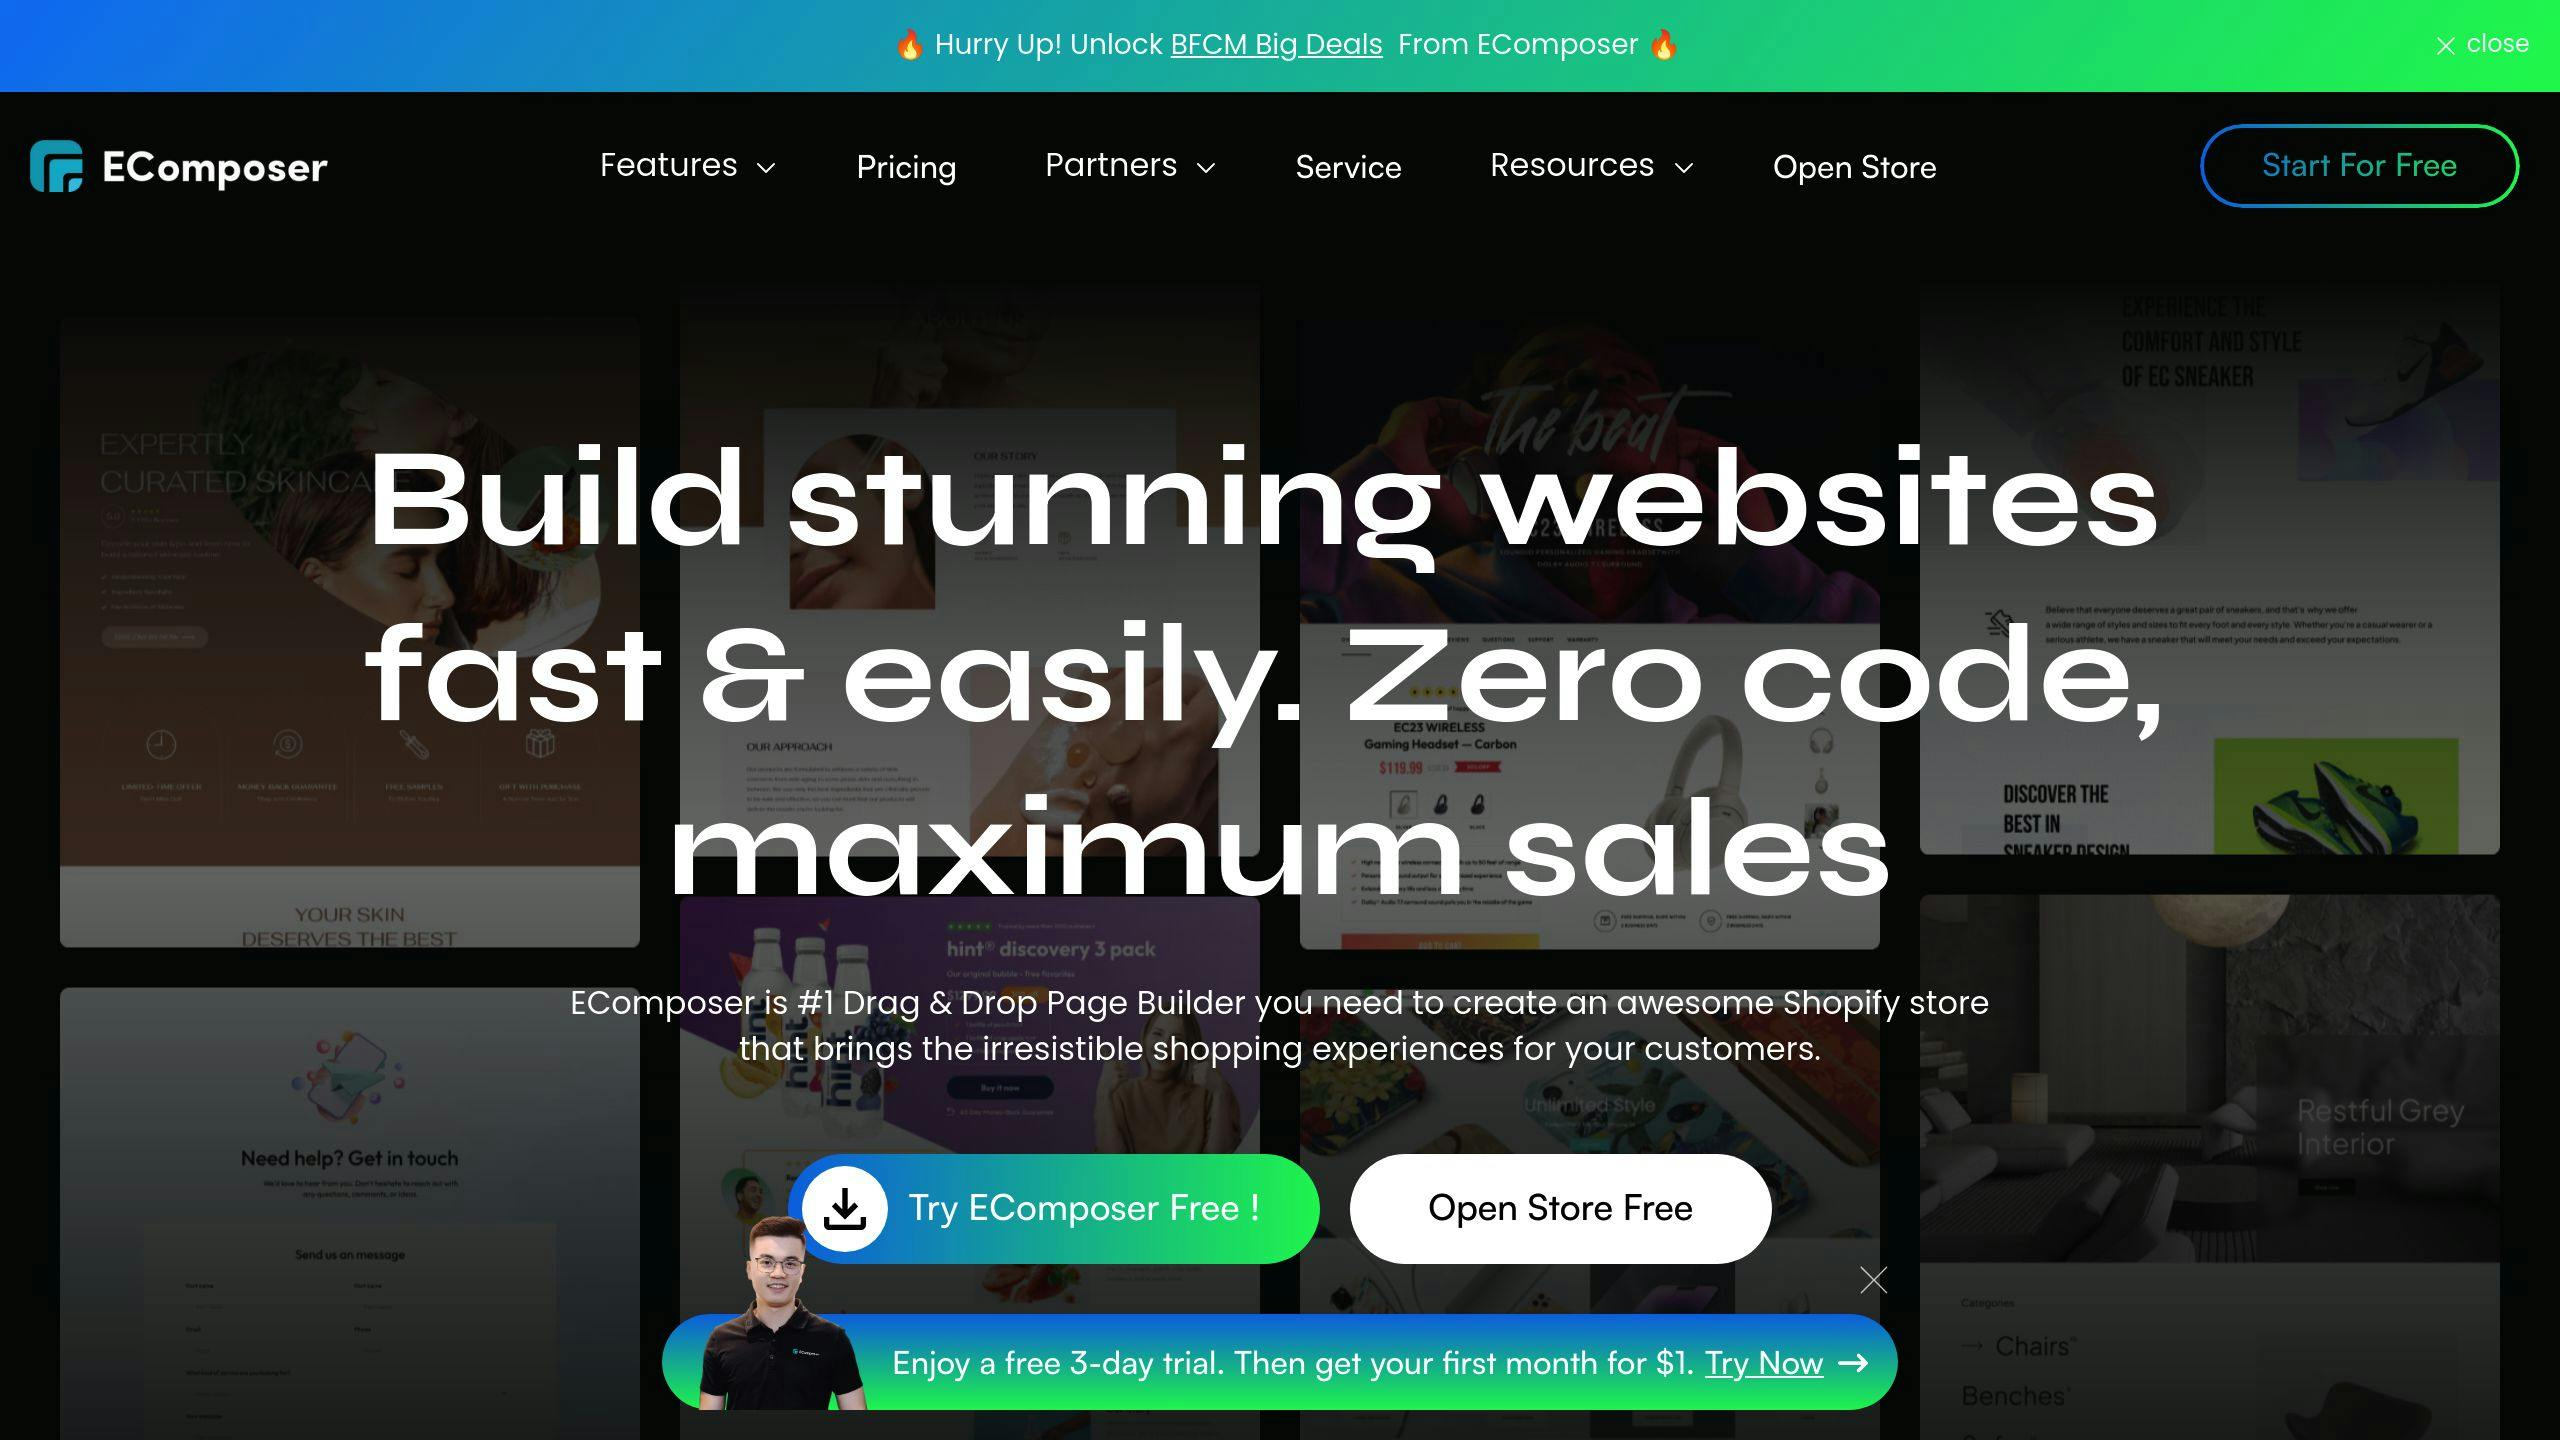
Task: Expand the Resources dropdown menu
Action: [1588, 165]
